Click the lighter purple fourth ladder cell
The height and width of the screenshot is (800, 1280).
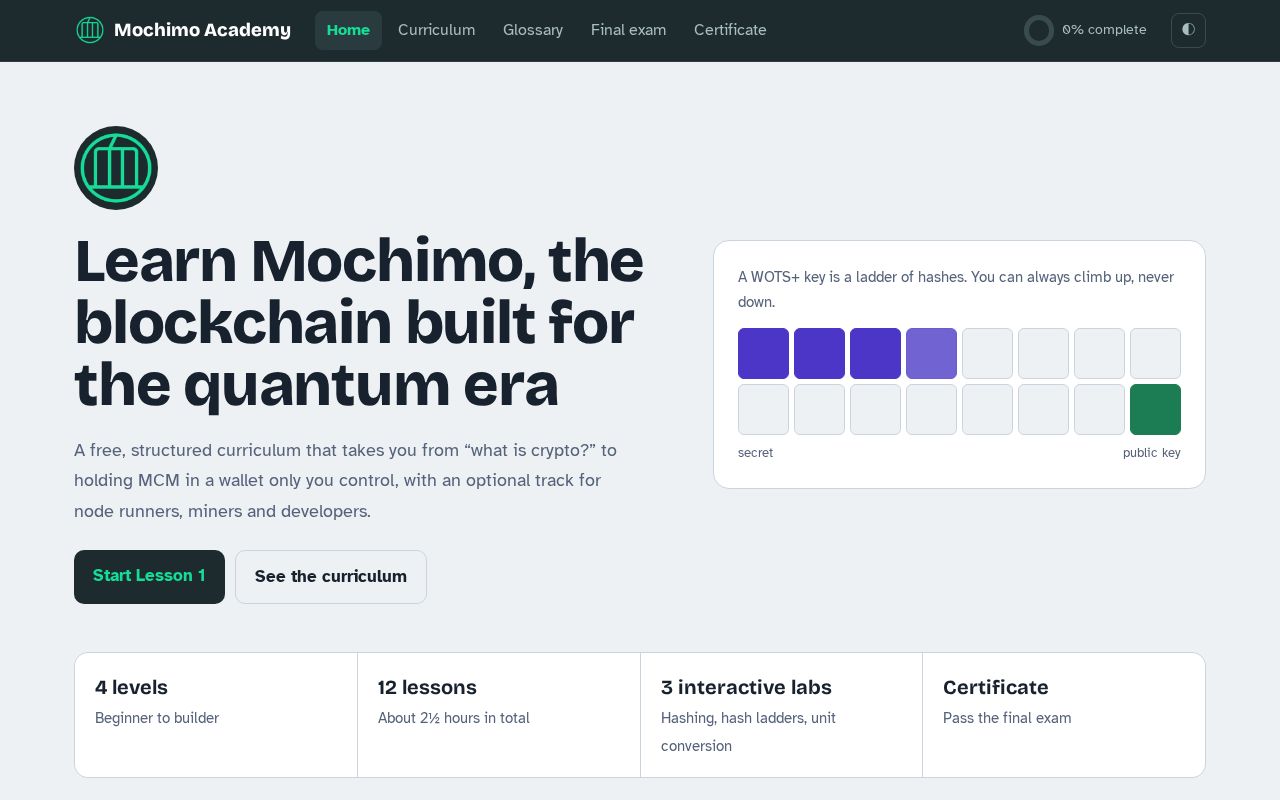[x=931, y=354]
